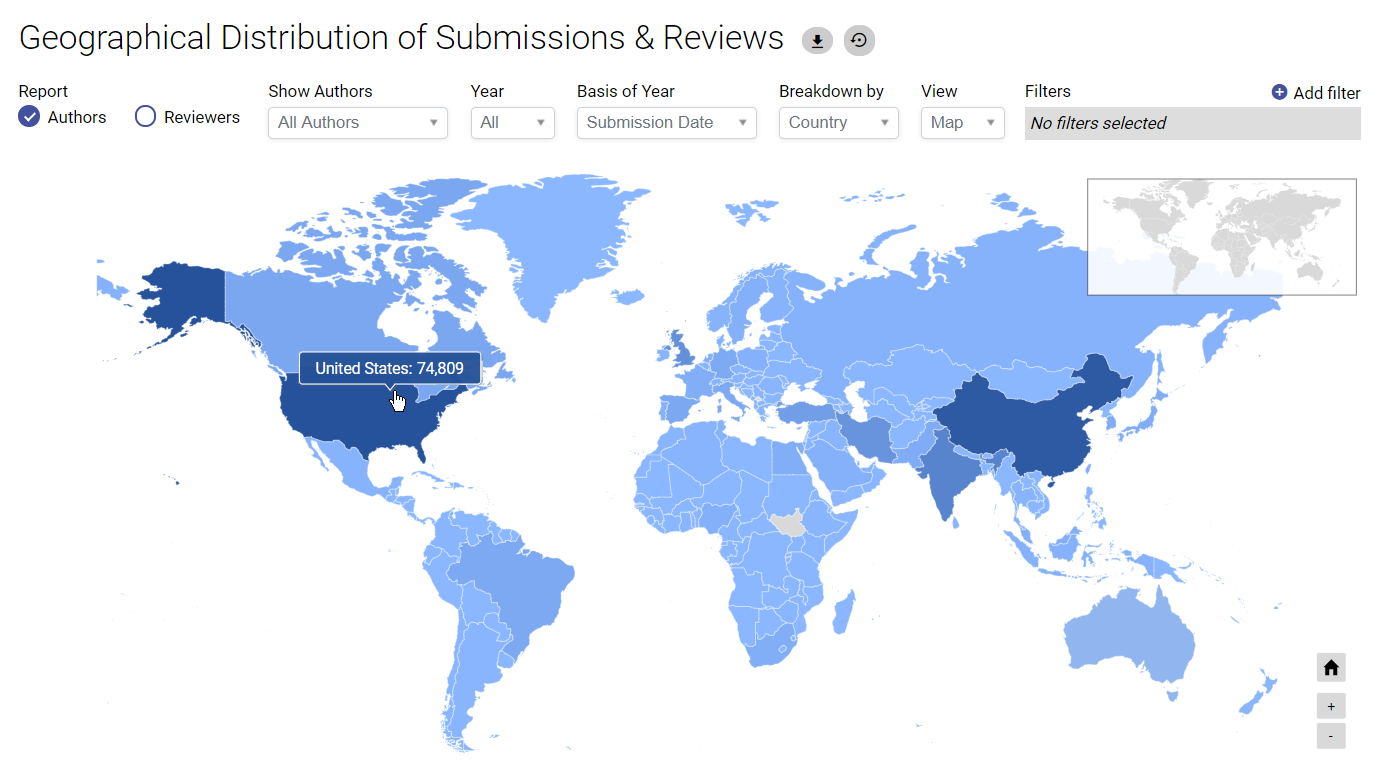The image size is (1382, 774).
Task: Select the Authors report option
Action: [30, 117]
